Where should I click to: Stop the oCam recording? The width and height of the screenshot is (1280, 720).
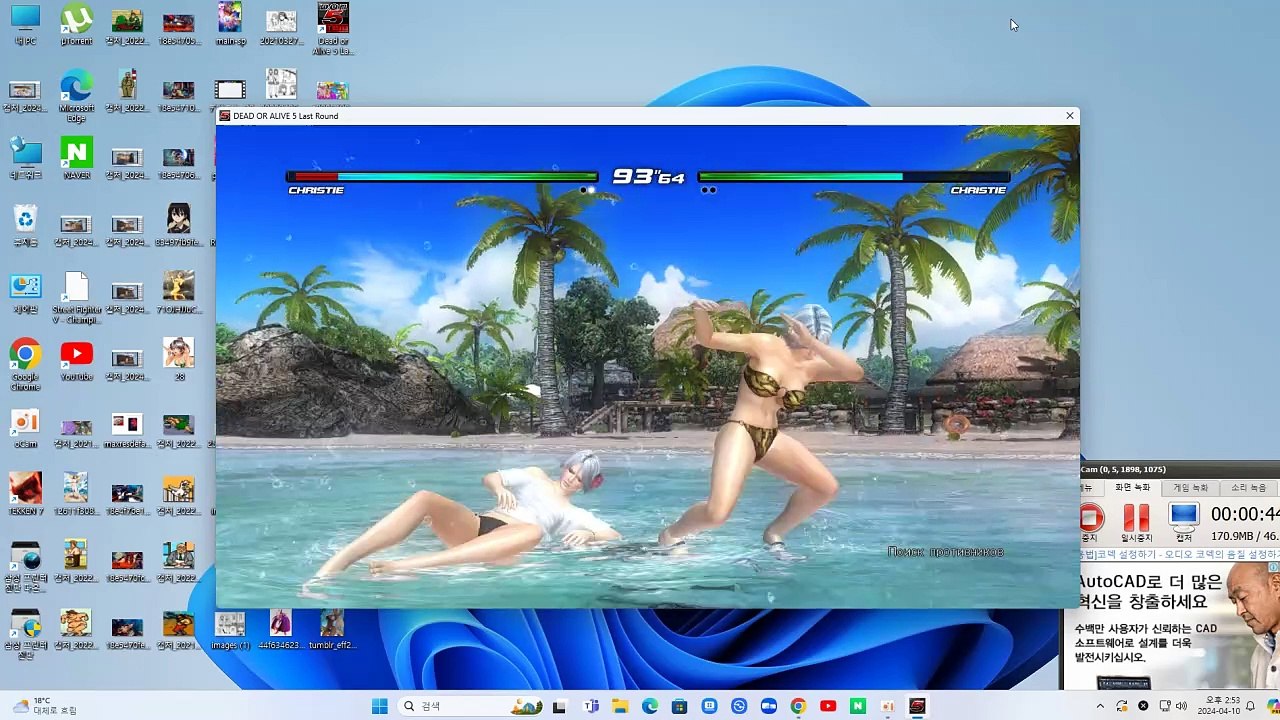1091,521
